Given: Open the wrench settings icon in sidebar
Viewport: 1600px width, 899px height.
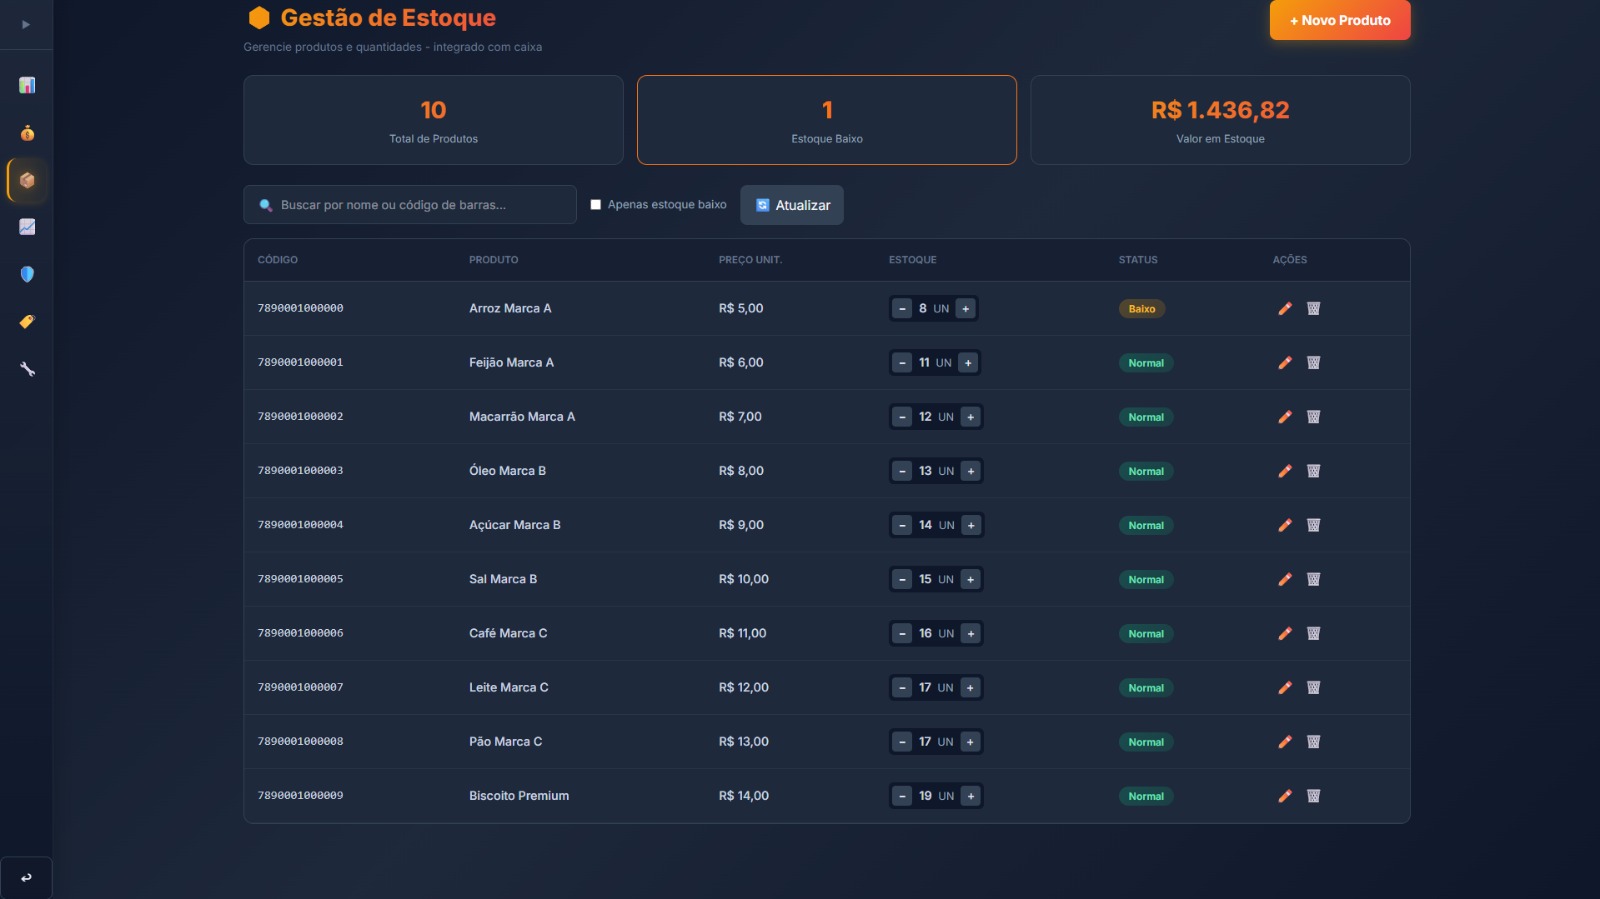Looking at the screenshot, I should 27,369.
